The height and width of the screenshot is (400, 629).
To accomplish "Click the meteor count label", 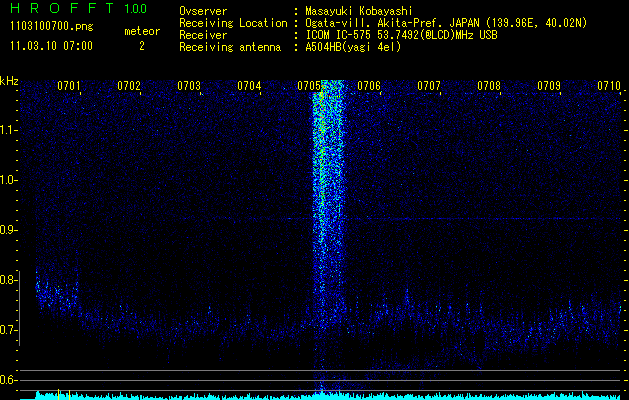I will pyautogui.click(x=142, y=31).
